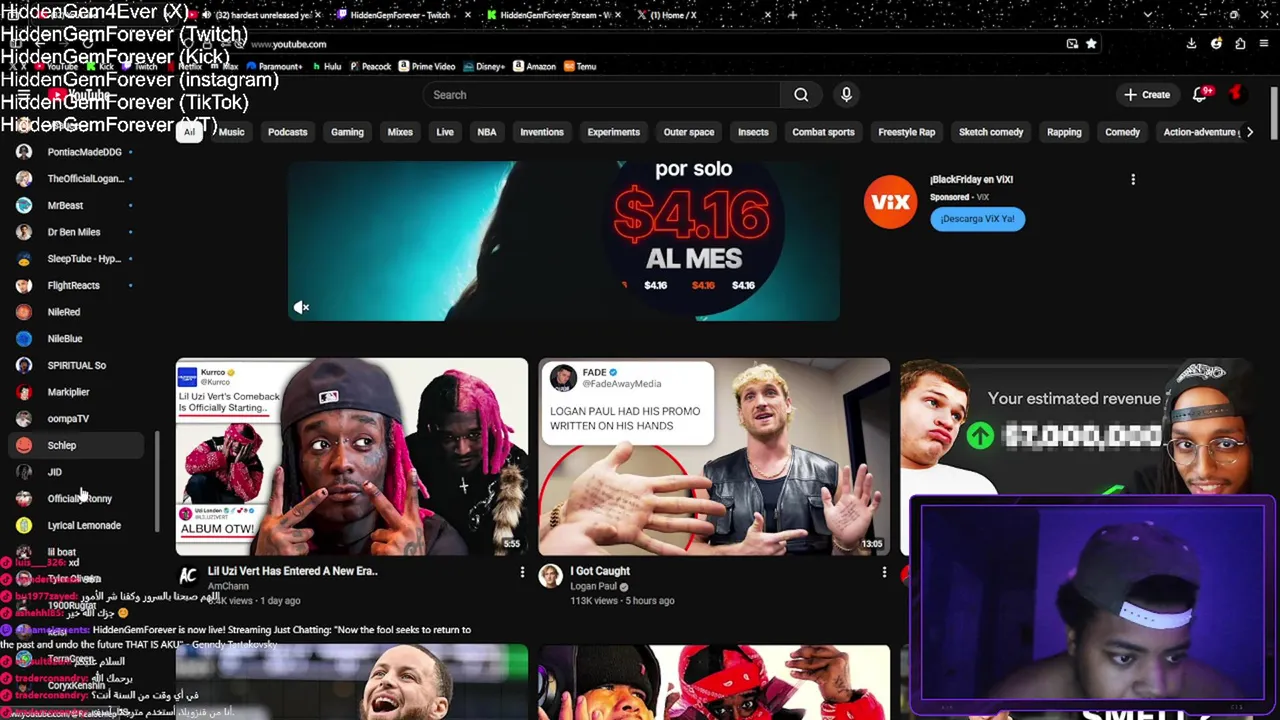Screen dimensions: 1280x720
Task: Unmute the VIX ad video
Action: [x=301, y=307]
